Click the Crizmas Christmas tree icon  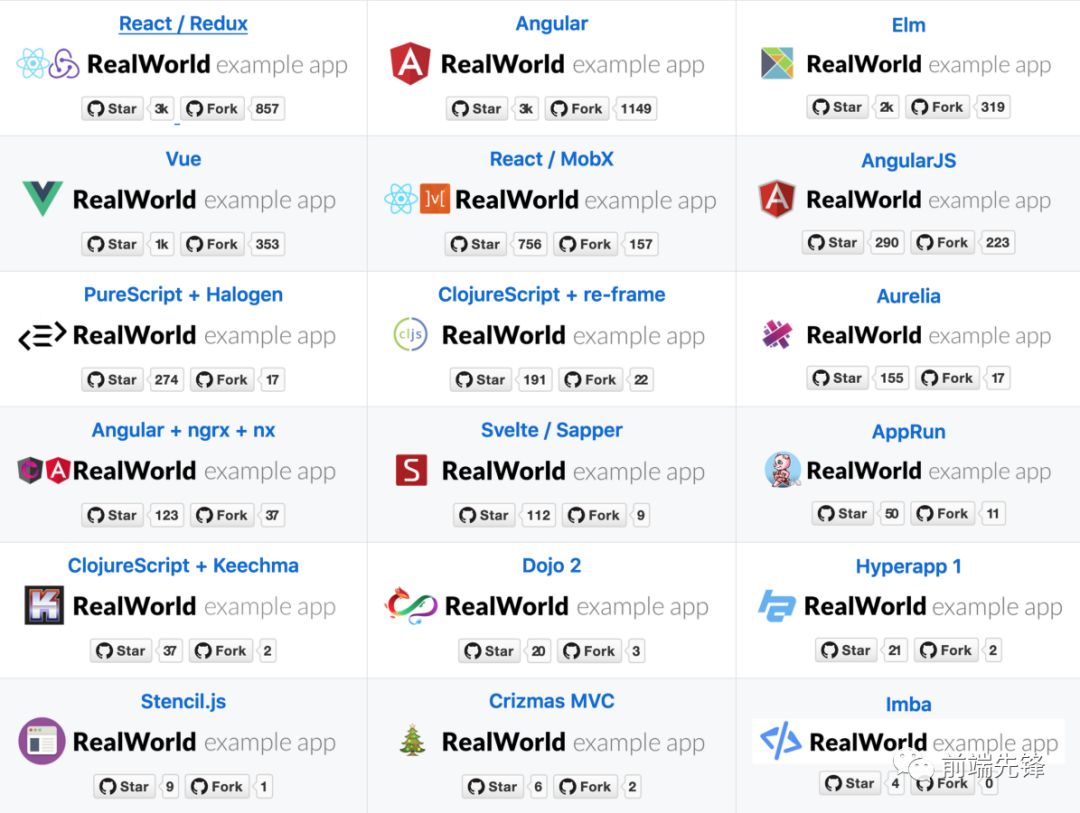coord(413,741)
